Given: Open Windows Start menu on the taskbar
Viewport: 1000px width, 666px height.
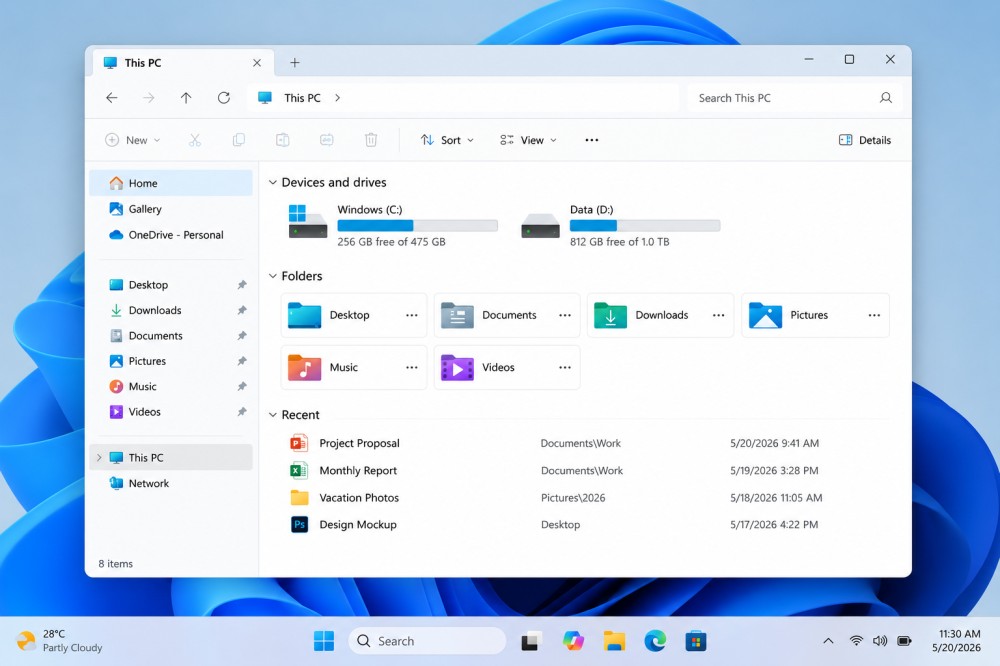Looking at the screenshot, I should pos(324,641).
